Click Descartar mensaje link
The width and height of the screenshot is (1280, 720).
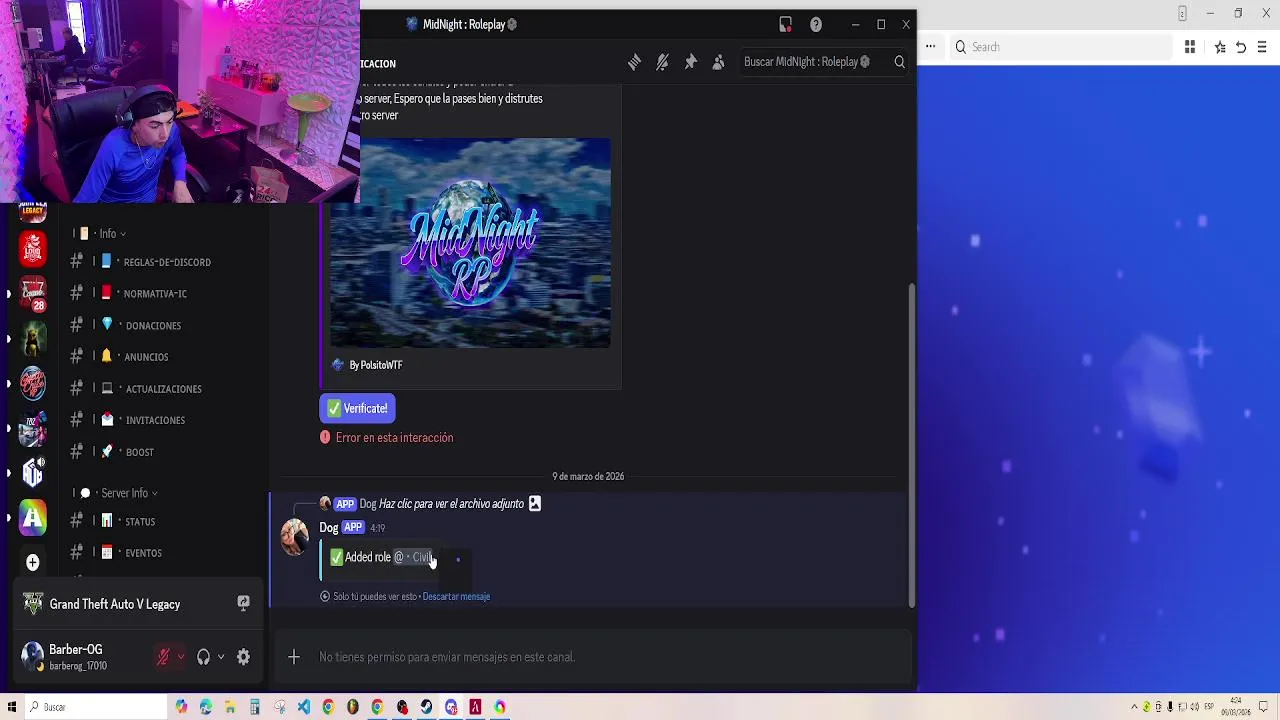pos(456,597)
